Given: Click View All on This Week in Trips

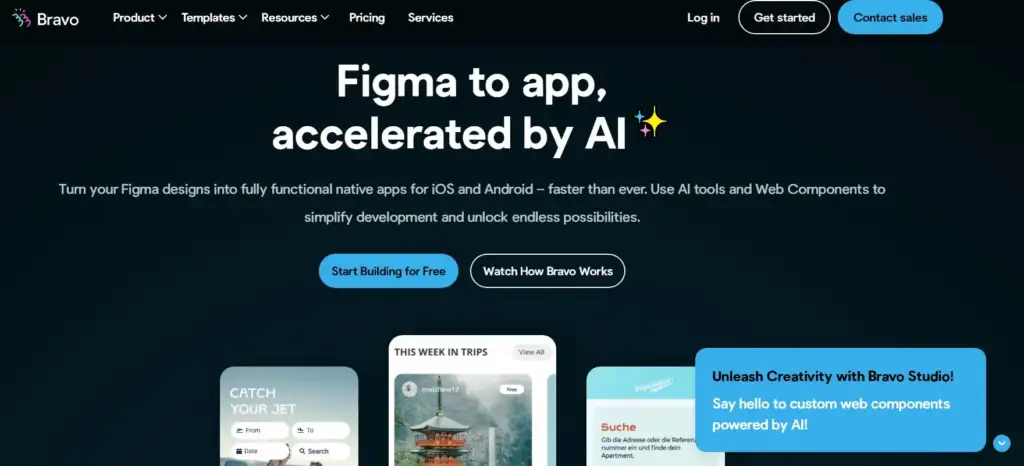Looking at the screenshot, I should point(531,352).
